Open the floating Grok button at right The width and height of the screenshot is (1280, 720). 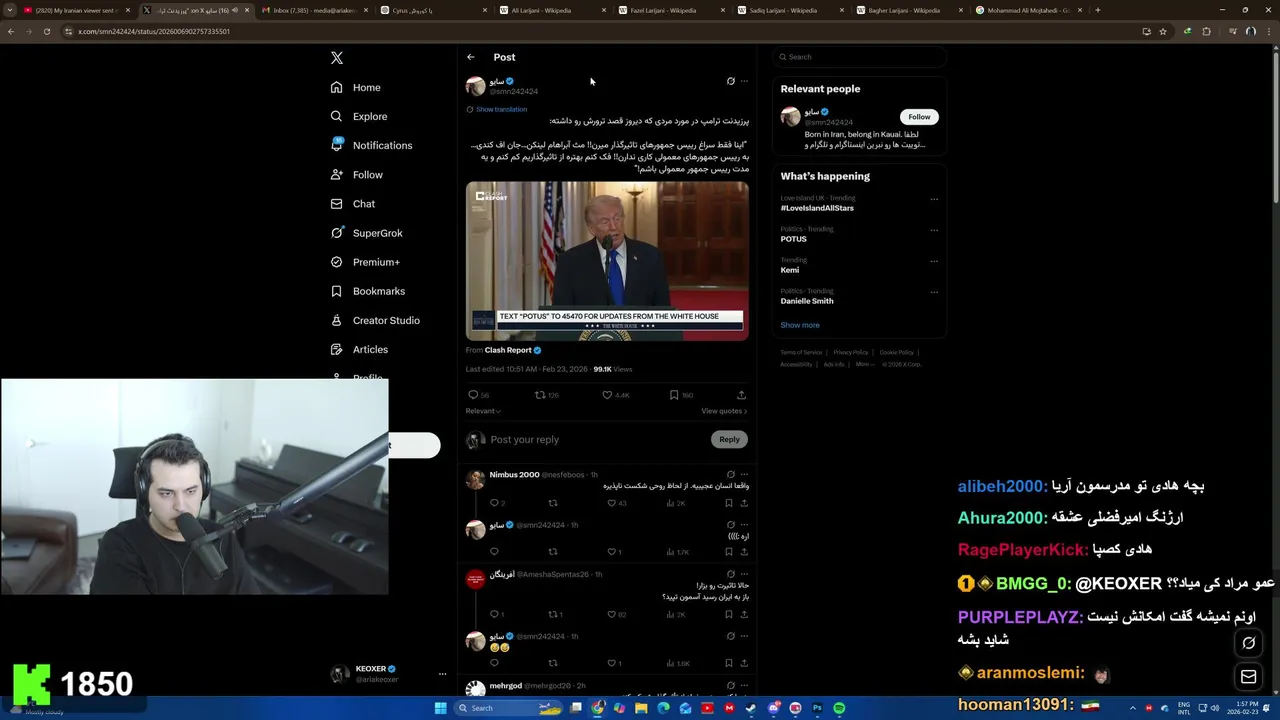(x=1248, y=643)
